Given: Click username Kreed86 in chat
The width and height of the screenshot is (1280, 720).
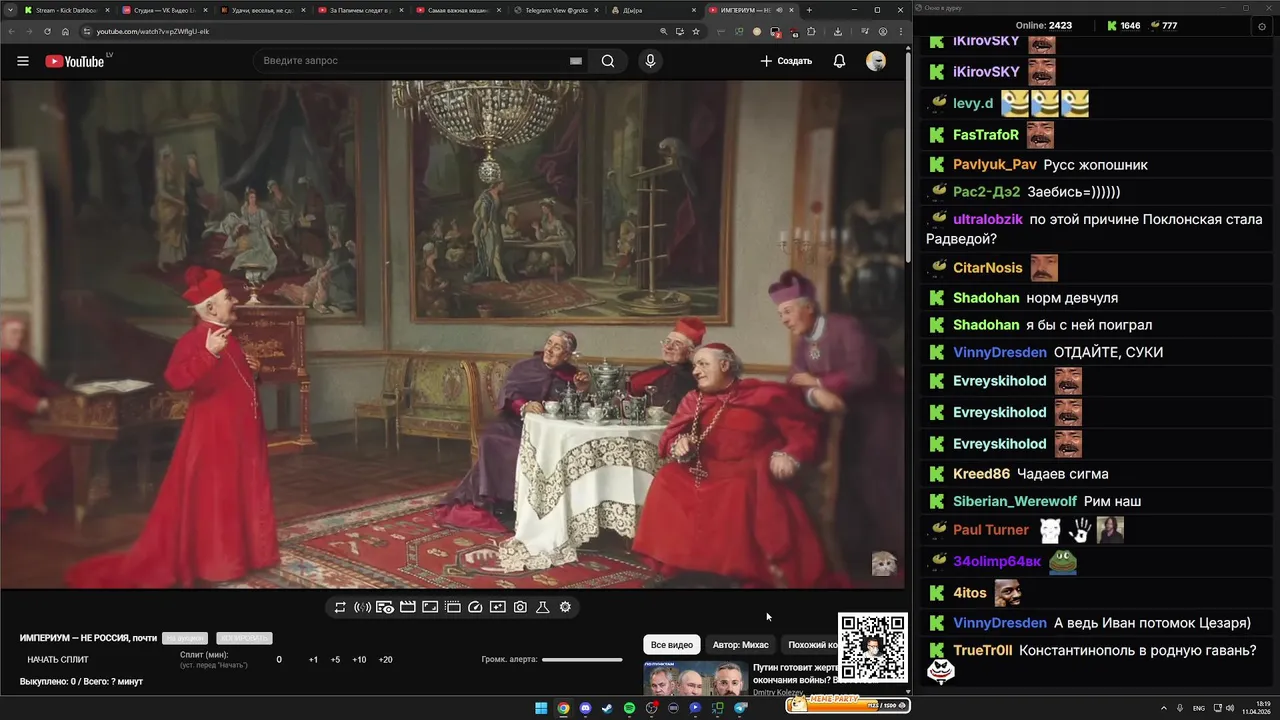Looking at the screenshot, I should [x=981, y=473].
